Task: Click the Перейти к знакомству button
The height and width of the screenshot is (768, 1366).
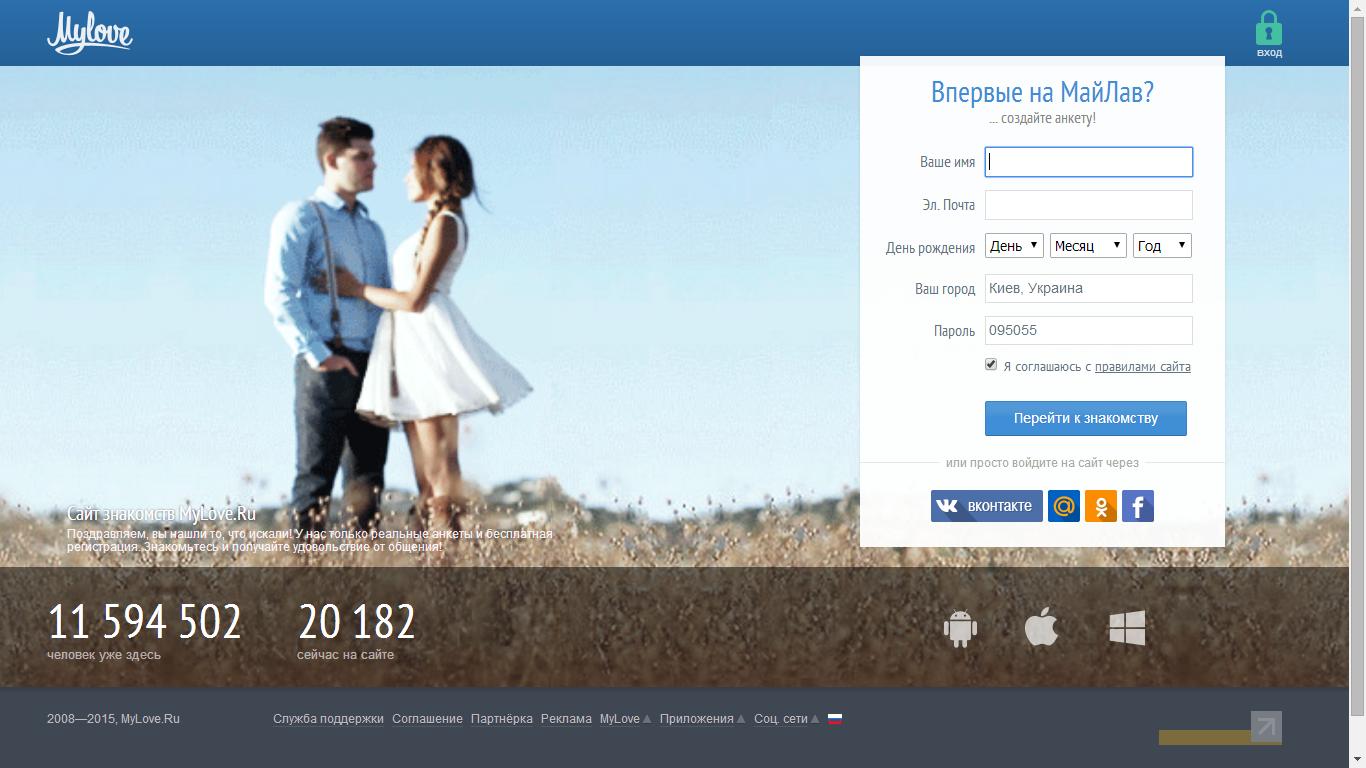Action: point(1085,418)
